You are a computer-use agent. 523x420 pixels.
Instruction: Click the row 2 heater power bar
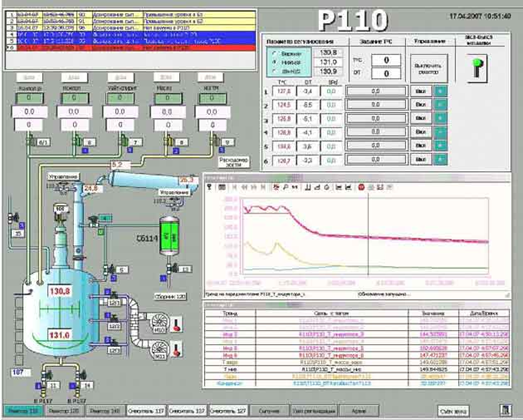[376, 105]
